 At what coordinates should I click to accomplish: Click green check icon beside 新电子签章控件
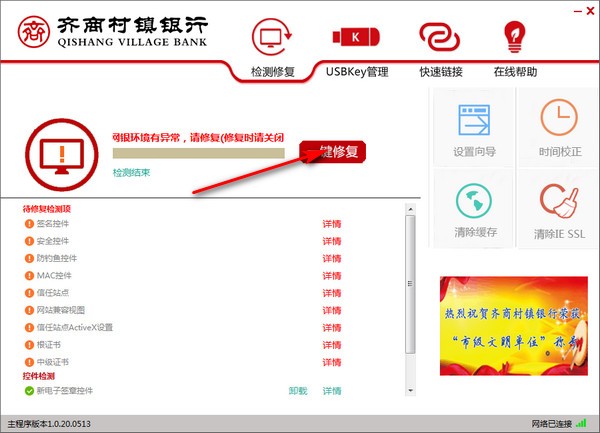[29, 391]
